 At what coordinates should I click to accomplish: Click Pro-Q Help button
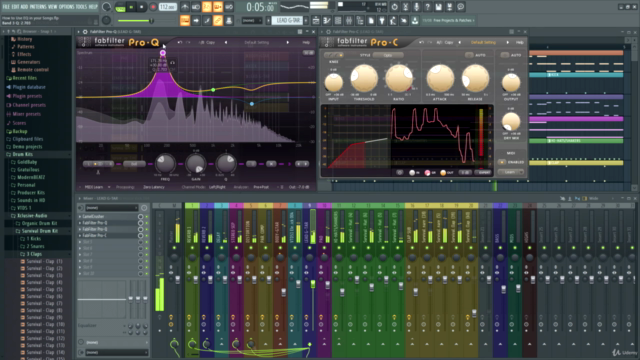(x=306, y=42)
